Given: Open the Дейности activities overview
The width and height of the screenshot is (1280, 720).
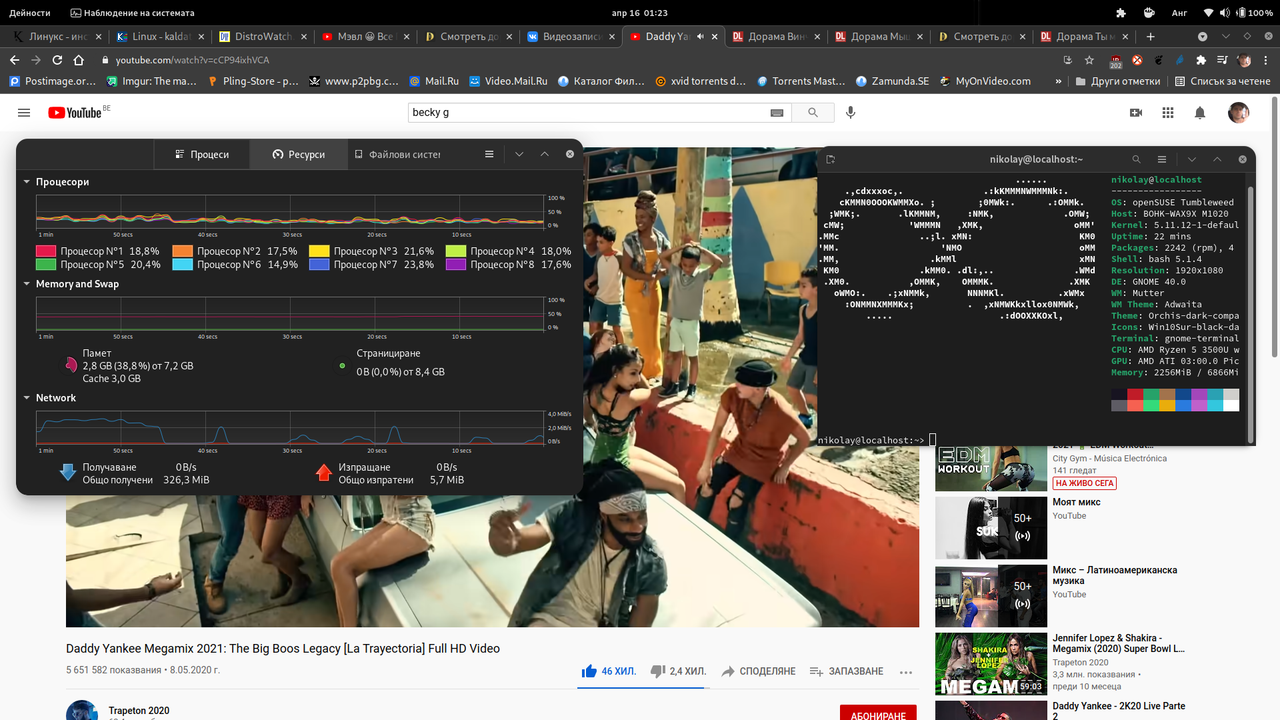Looking at the screenshot, I should 30,13.
